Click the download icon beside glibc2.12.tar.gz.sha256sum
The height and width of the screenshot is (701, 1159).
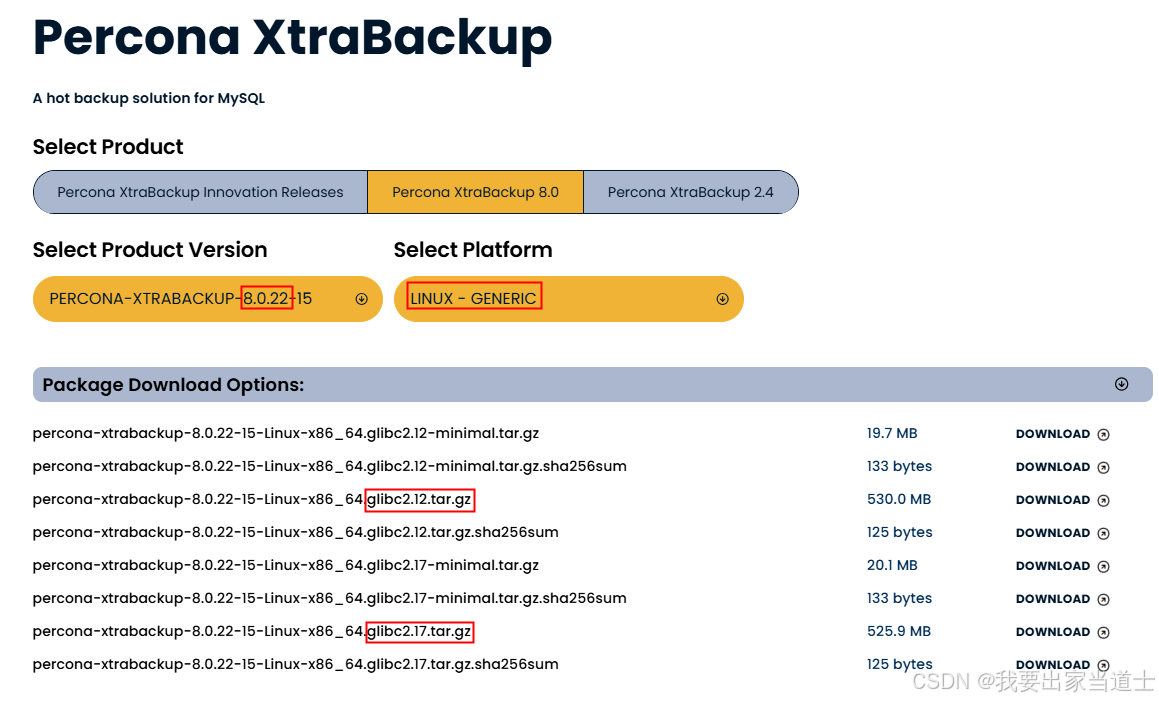1104,532
